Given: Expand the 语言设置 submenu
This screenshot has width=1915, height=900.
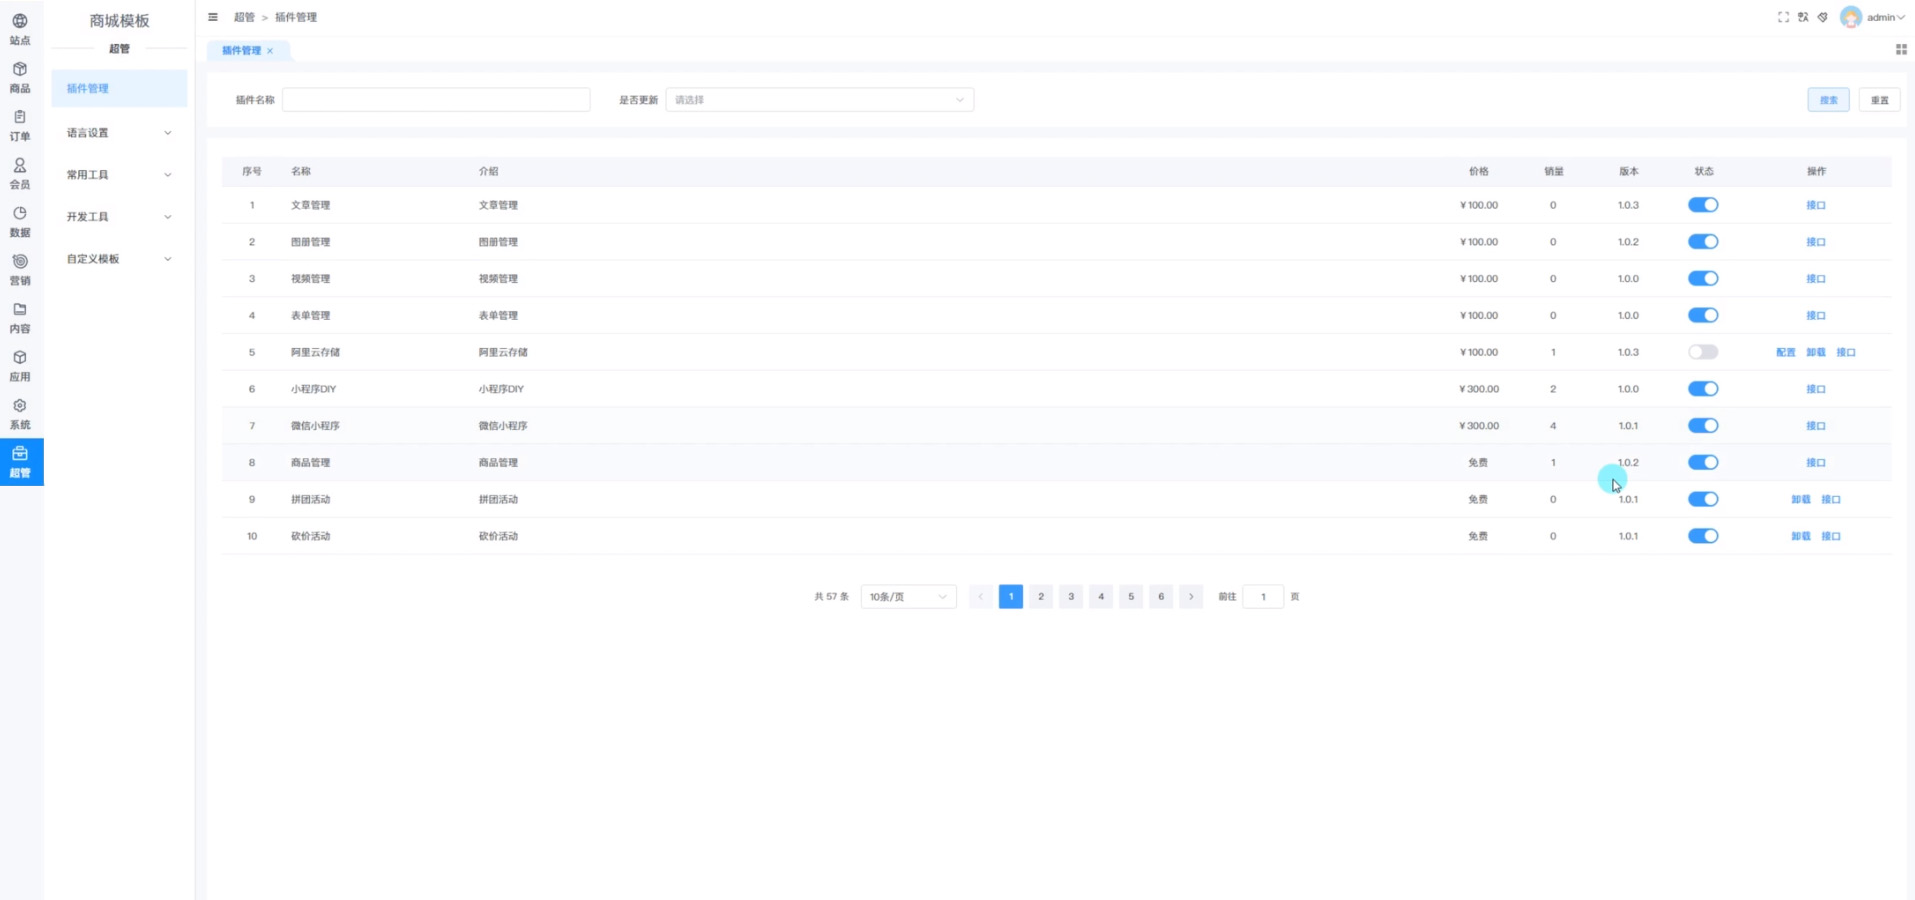Looking at the screenshot, I should coord(118,133).
